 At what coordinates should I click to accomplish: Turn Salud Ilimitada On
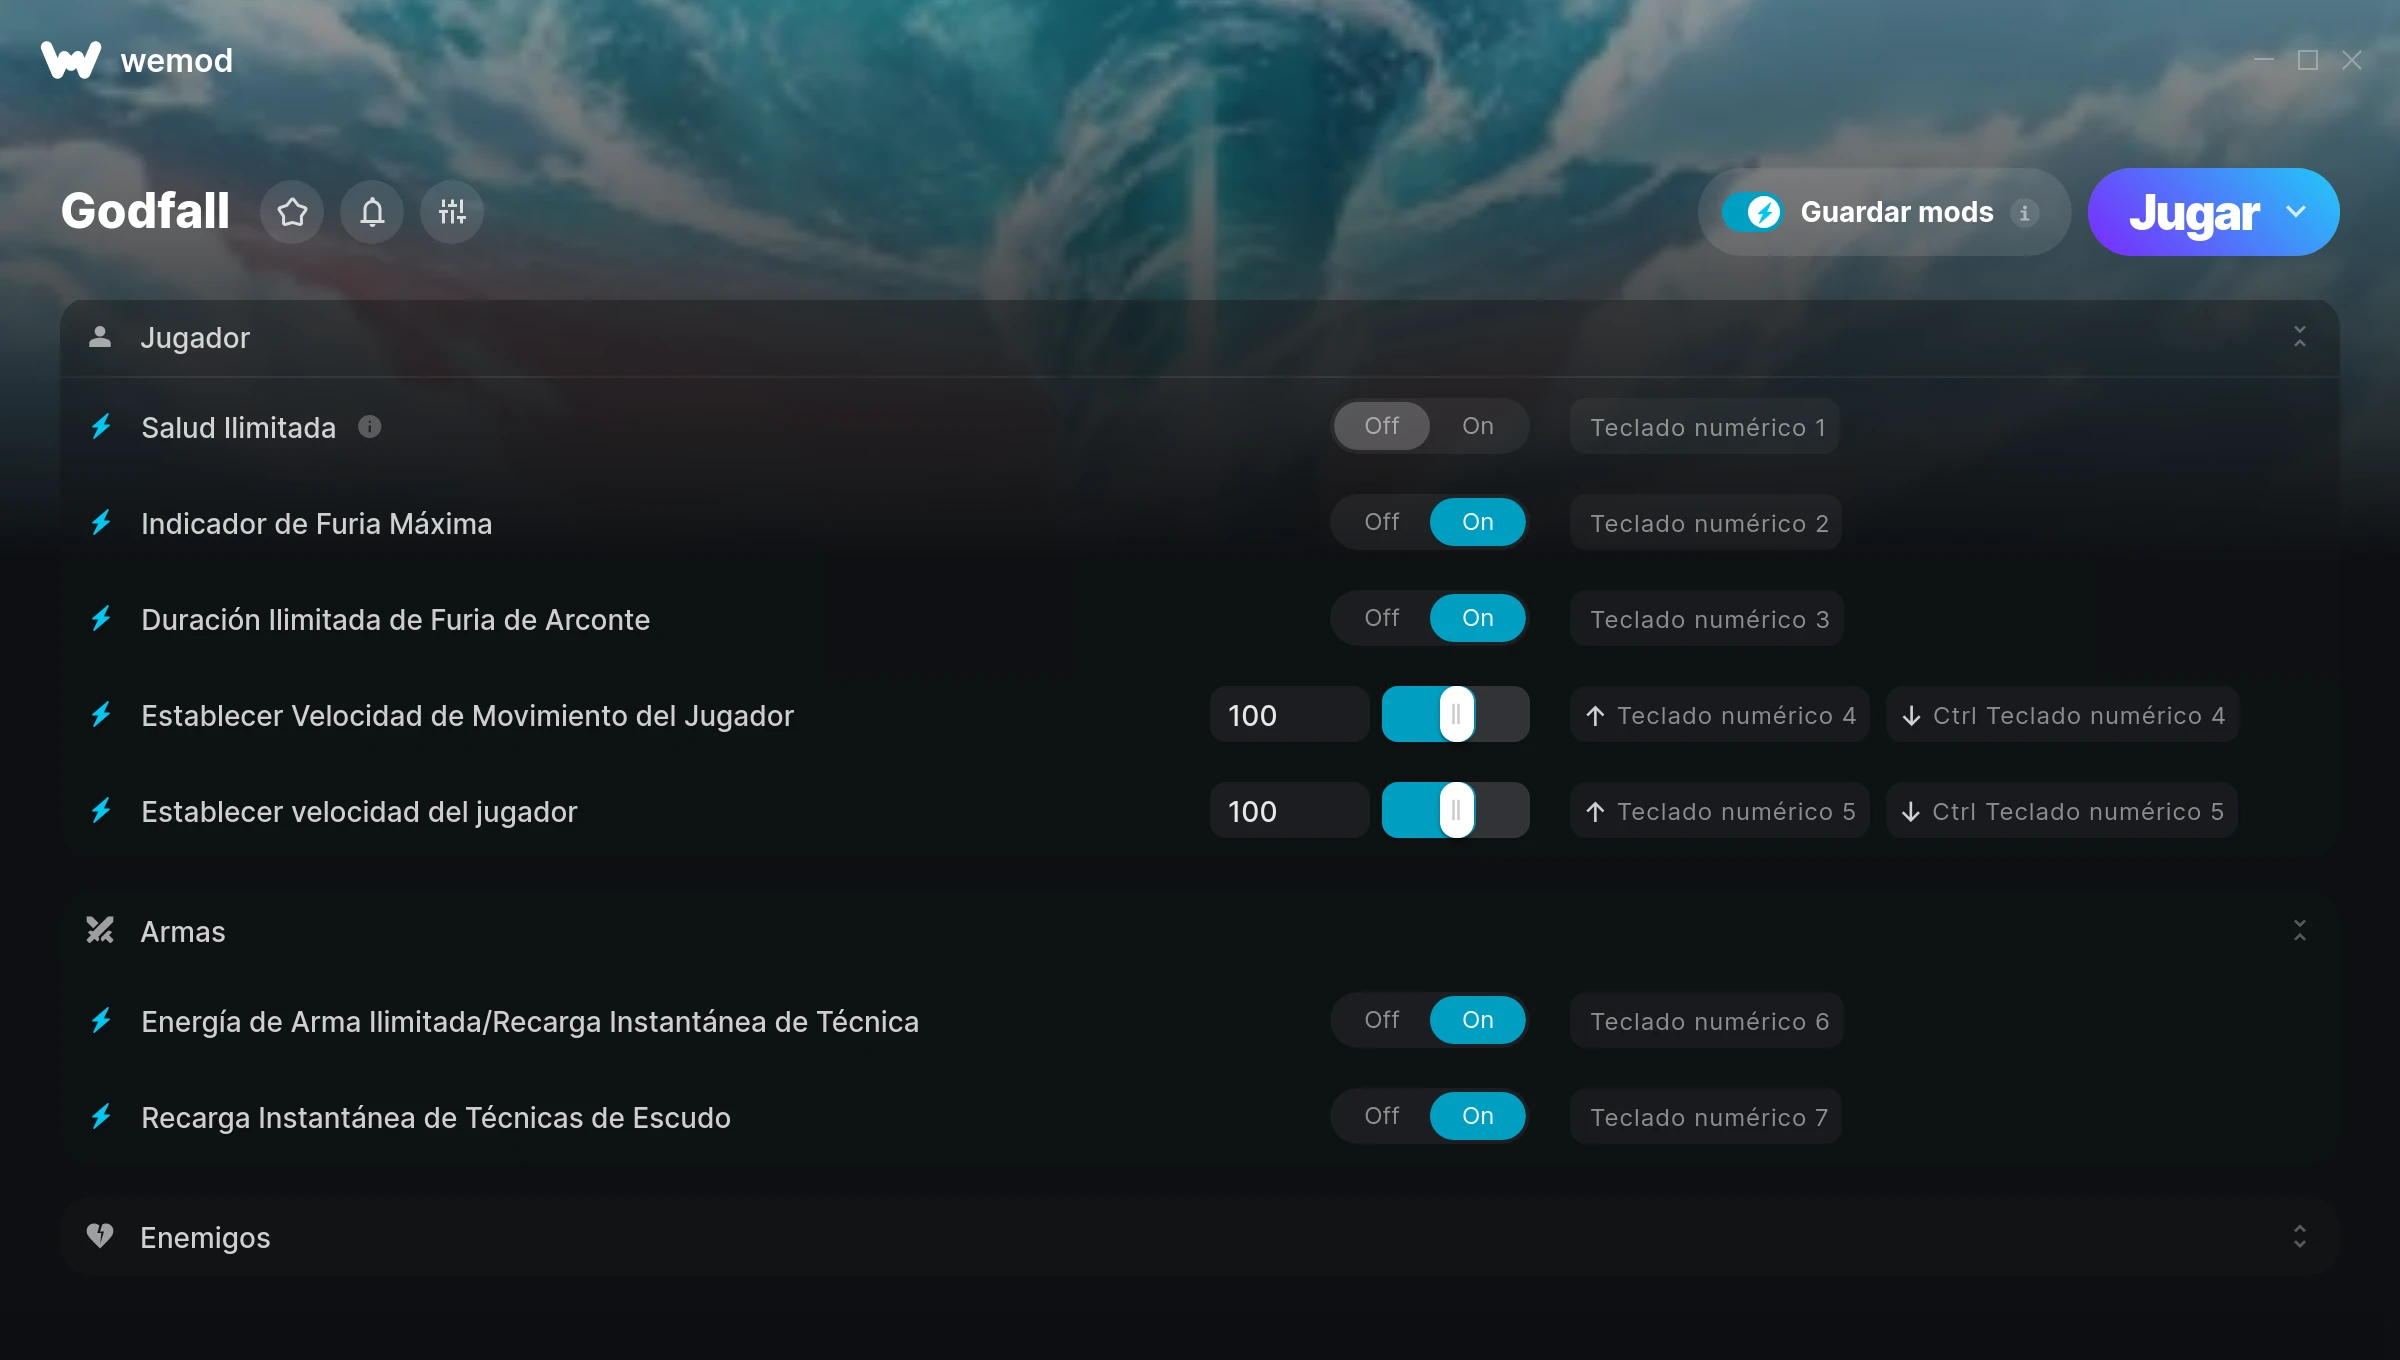coord(1478,426)
